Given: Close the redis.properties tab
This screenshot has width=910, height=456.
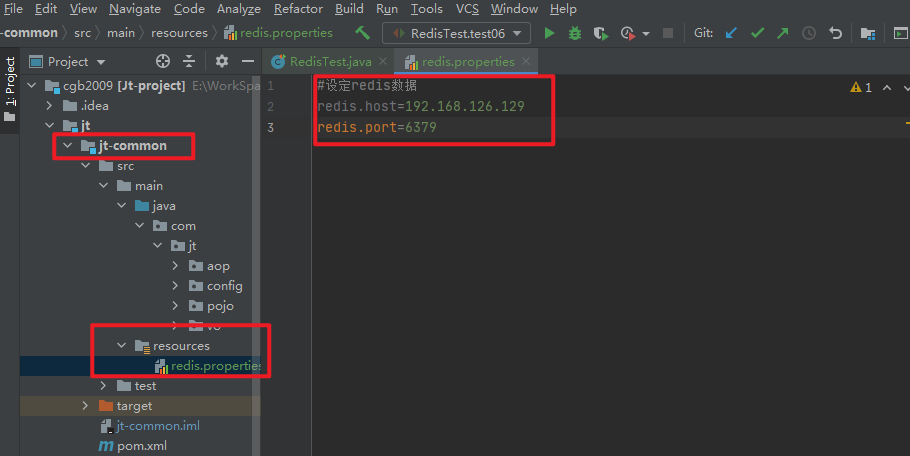Looking at the screenshot, I should tap(525, 61).
